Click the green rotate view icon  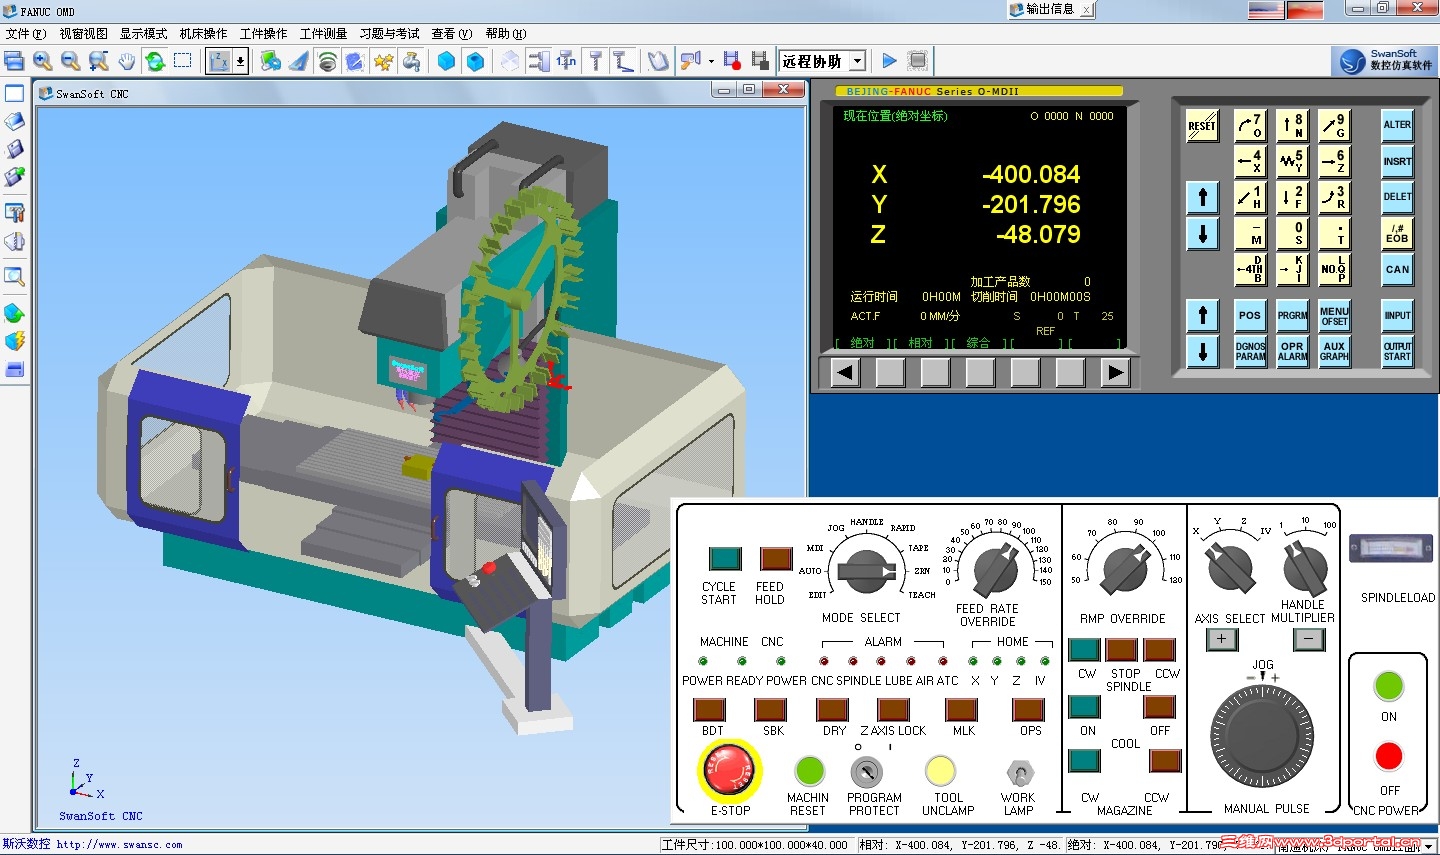155,61
